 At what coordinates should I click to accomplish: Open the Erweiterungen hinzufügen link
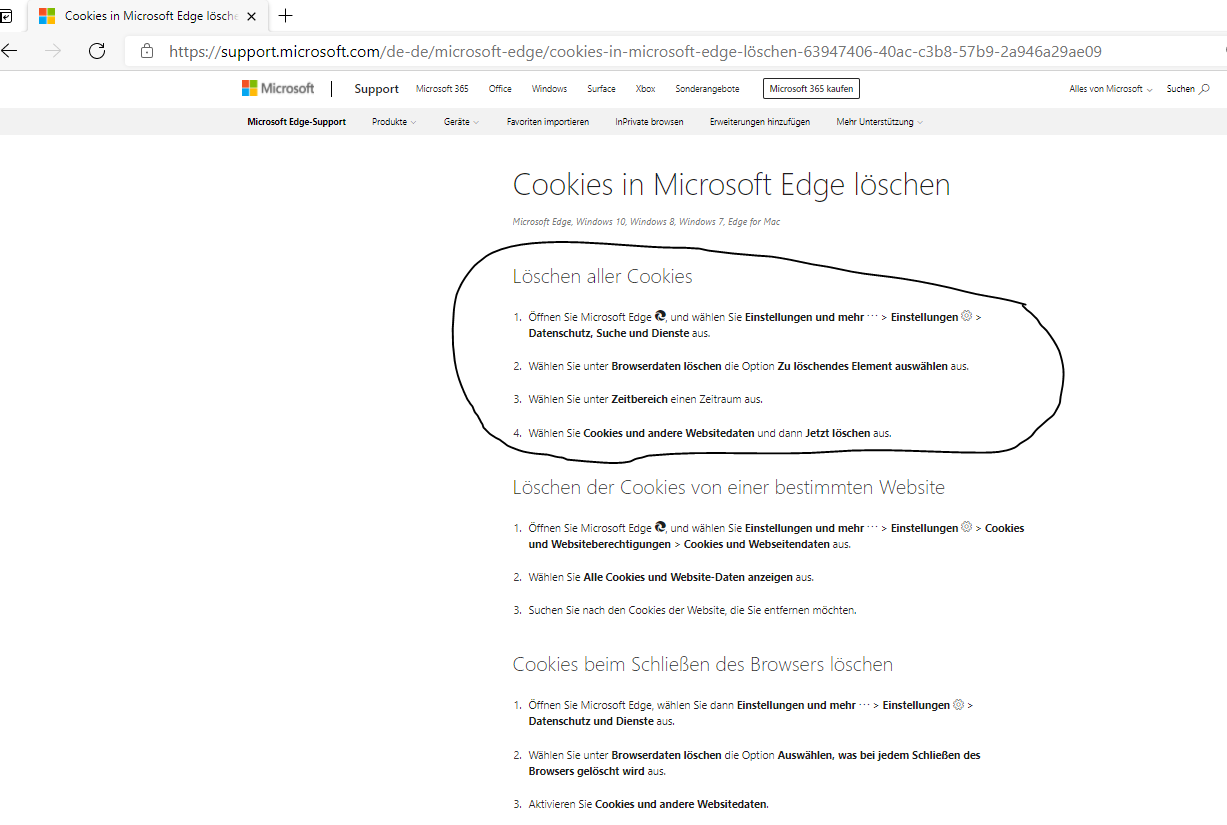point(760,122)
